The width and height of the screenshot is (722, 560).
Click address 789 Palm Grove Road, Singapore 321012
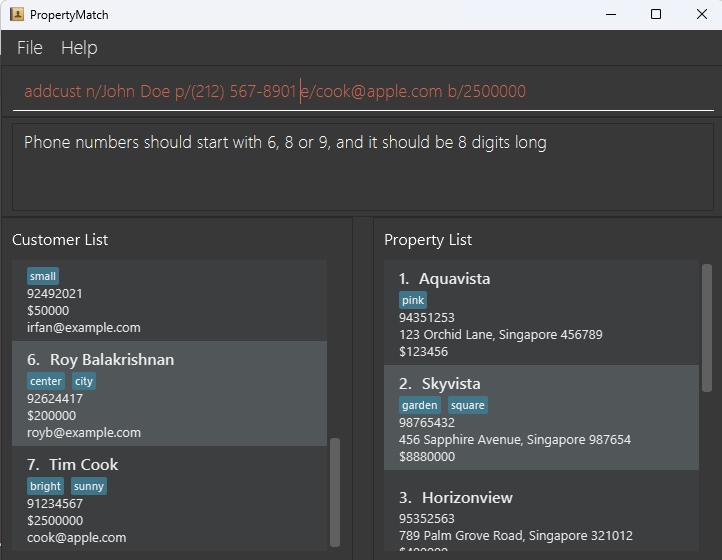[x=516, y=536]
